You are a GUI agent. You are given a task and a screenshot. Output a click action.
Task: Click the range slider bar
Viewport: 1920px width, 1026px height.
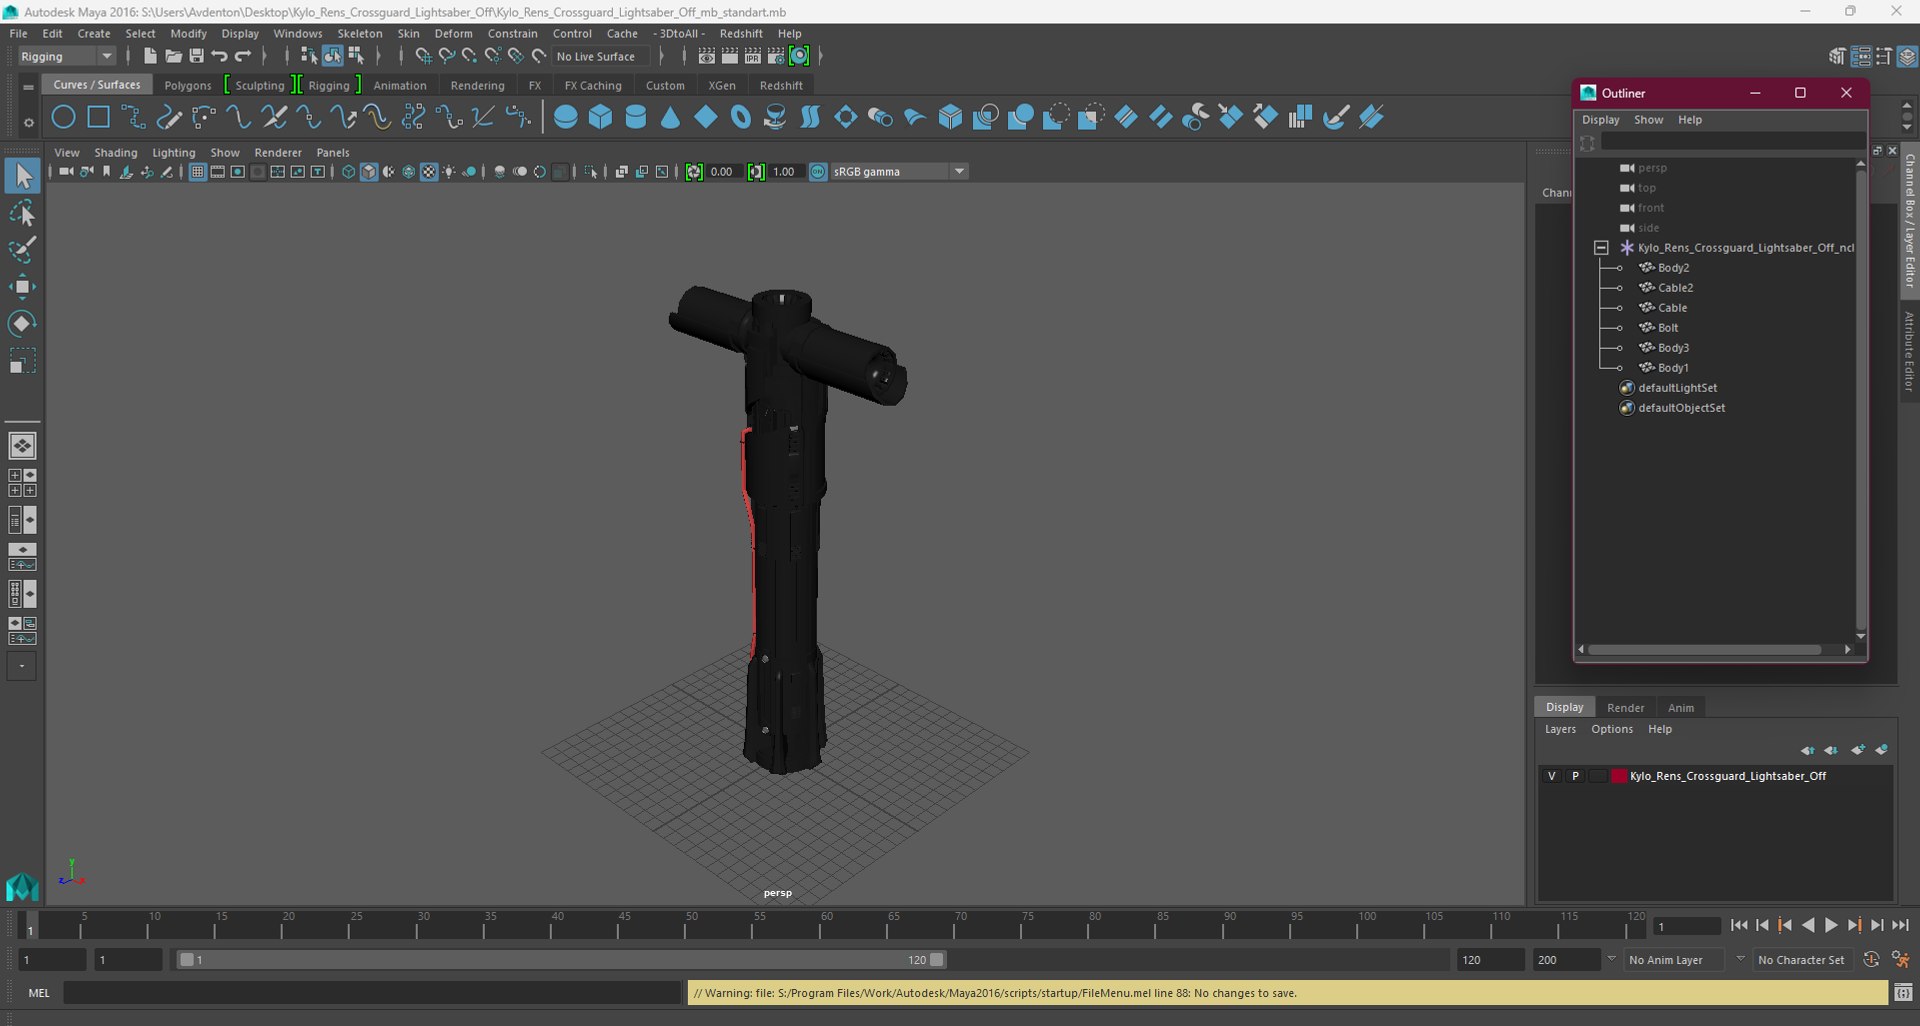tap(560, 960)
